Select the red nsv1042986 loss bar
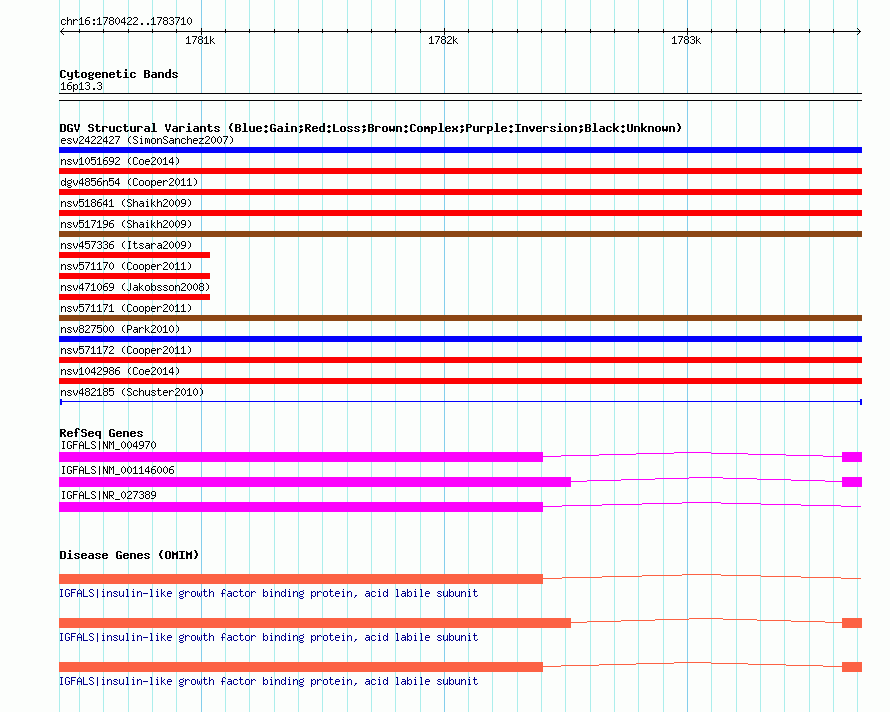This screenshot has height=712, width=890. [460, 381]
